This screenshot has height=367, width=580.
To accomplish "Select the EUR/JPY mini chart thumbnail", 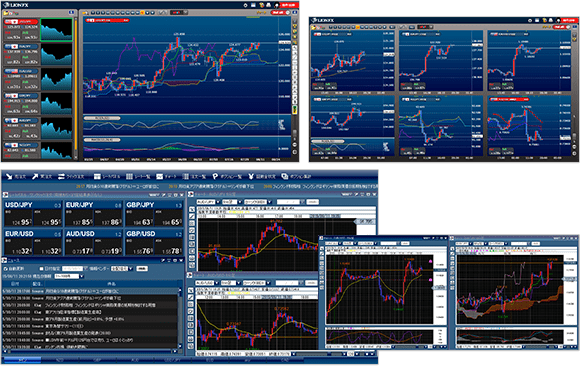I will point(56,55).
